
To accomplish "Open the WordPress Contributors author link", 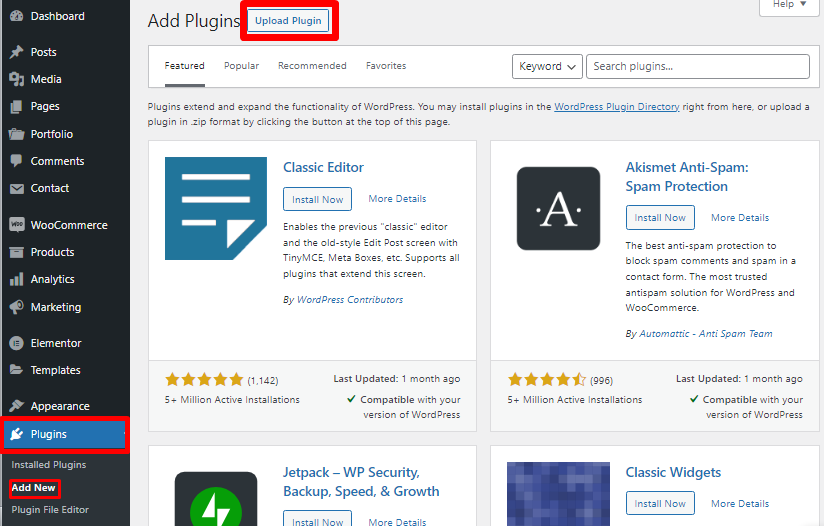I will click(350, 300).
